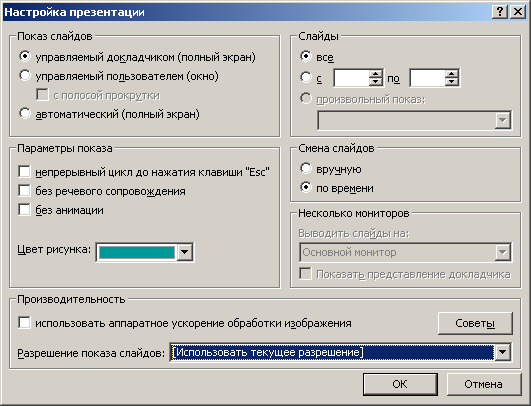531x406 pixels.
Task: Enable hardware graphics acceleration checkbox
Action: click(24, 323)
